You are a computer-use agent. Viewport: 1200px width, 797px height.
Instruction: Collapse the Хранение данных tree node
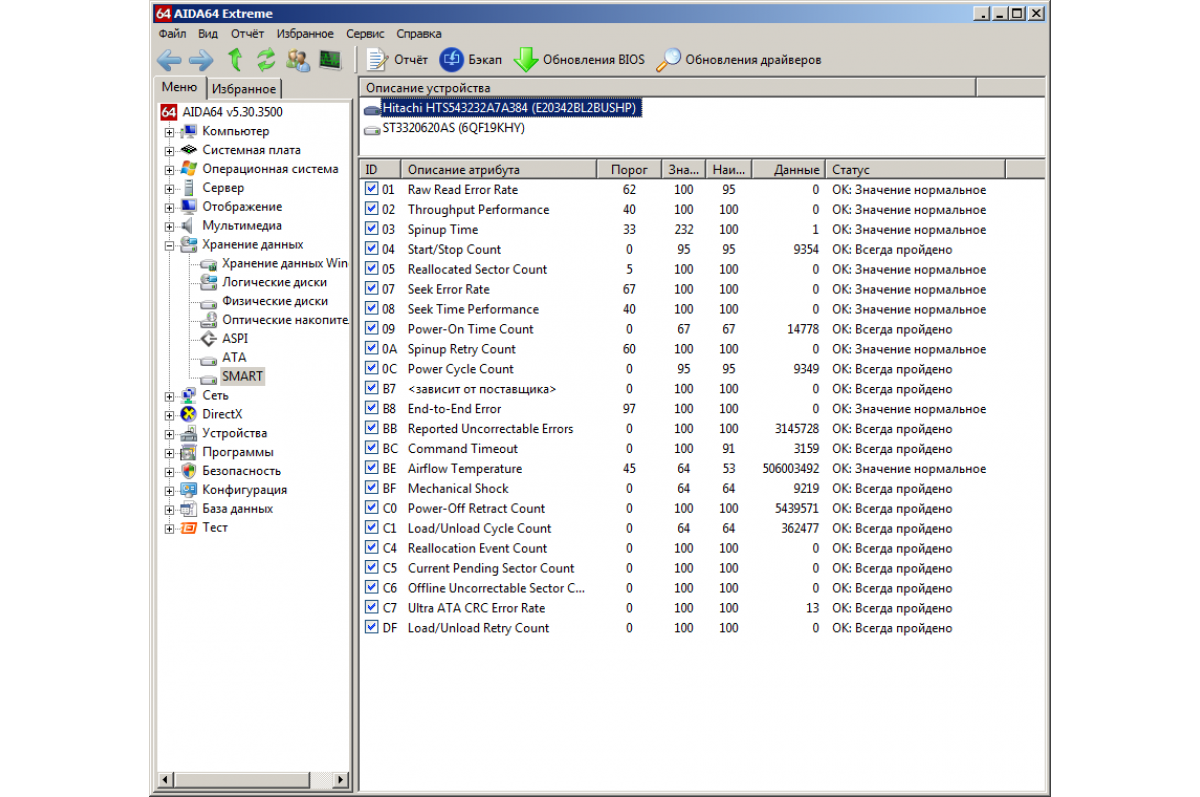pos(169,246)
